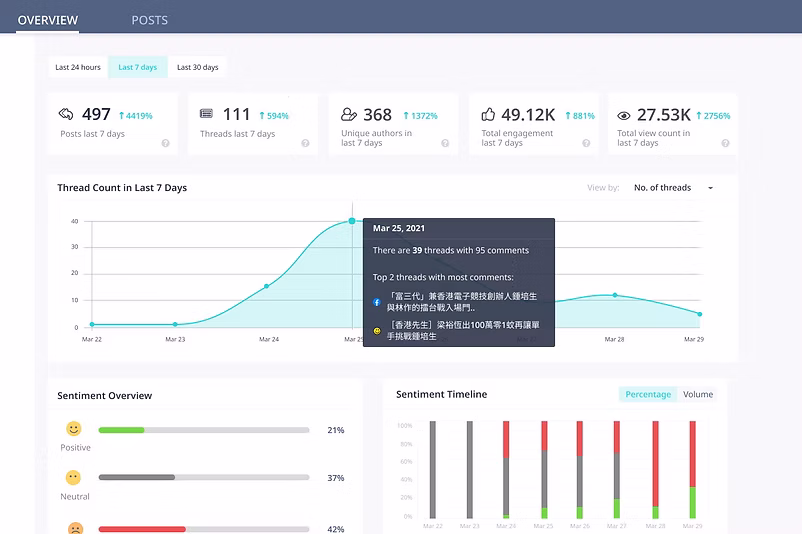Select Percentage view in Sentiment Timeline

point(647,394)
